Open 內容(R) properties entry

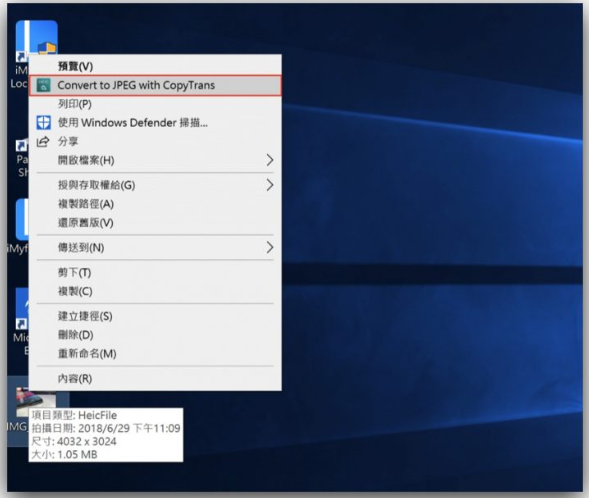pyautogui.click(x=155, y=379)
